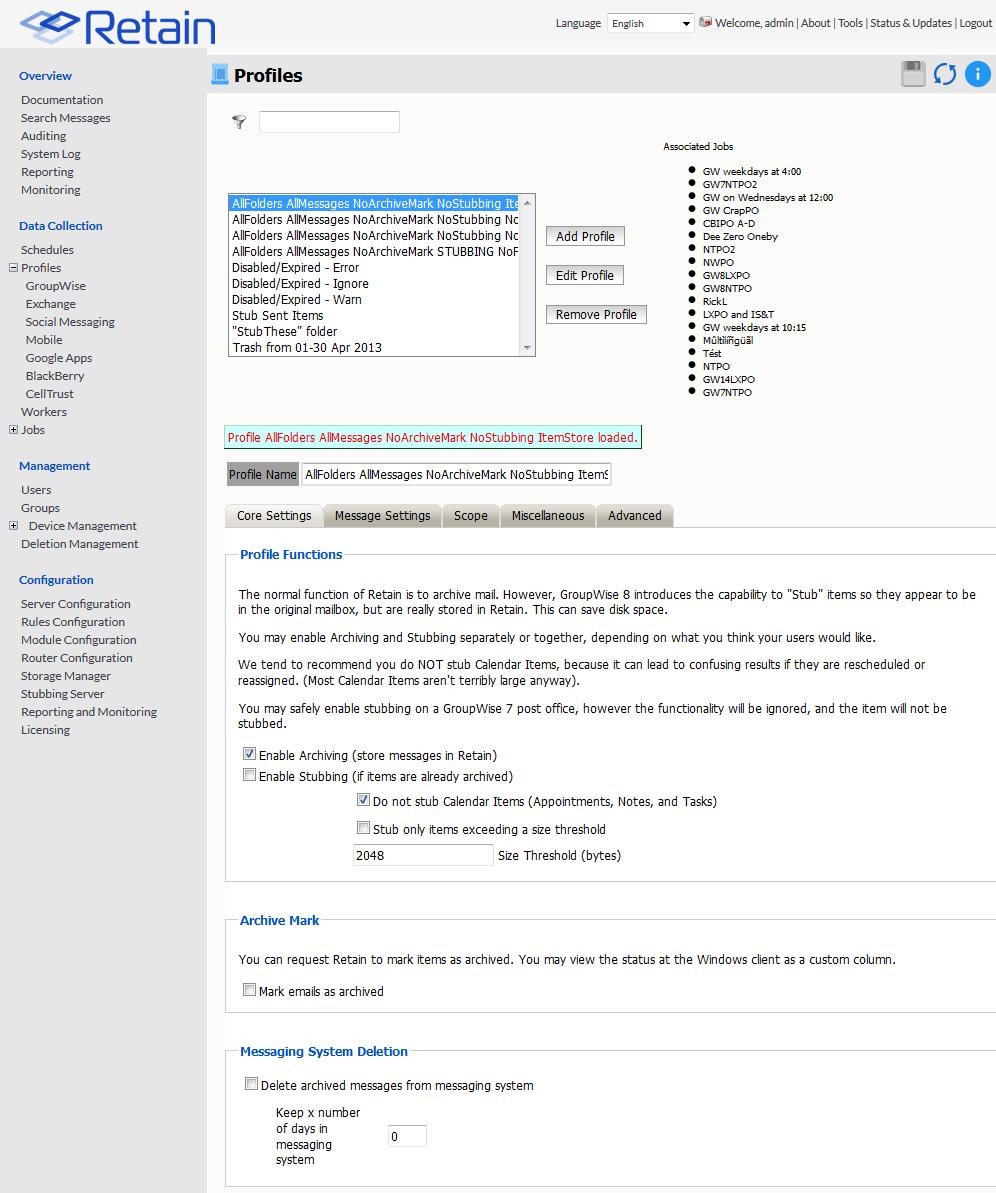Open Search Messages in the sidebar
Viewport: 996px width, 1193px height.
[x=65, y=118]
